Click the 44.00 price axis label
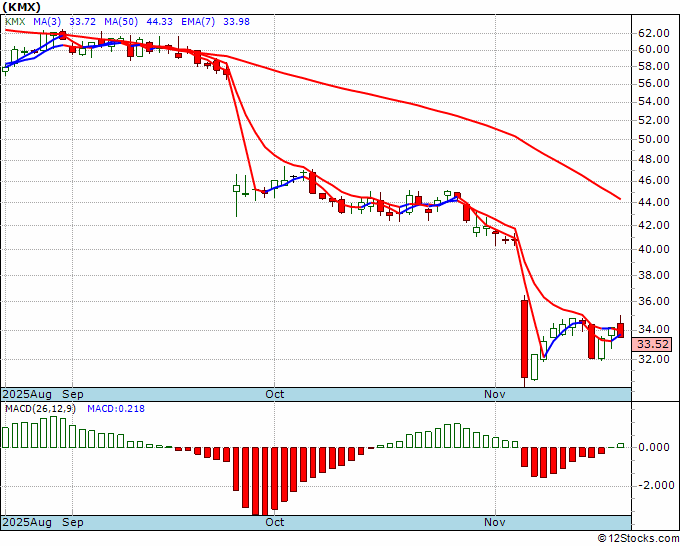680x546 pixels. tap(654, 202)
